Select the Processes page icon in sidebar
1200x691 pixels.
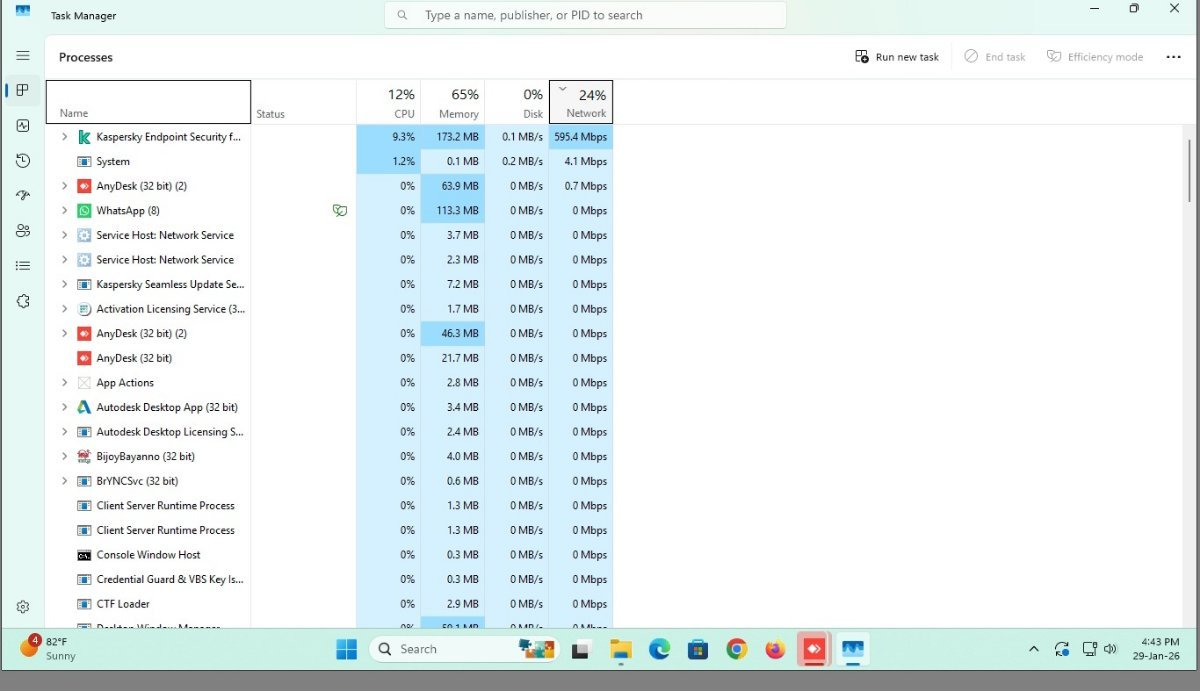coord(23,90)
